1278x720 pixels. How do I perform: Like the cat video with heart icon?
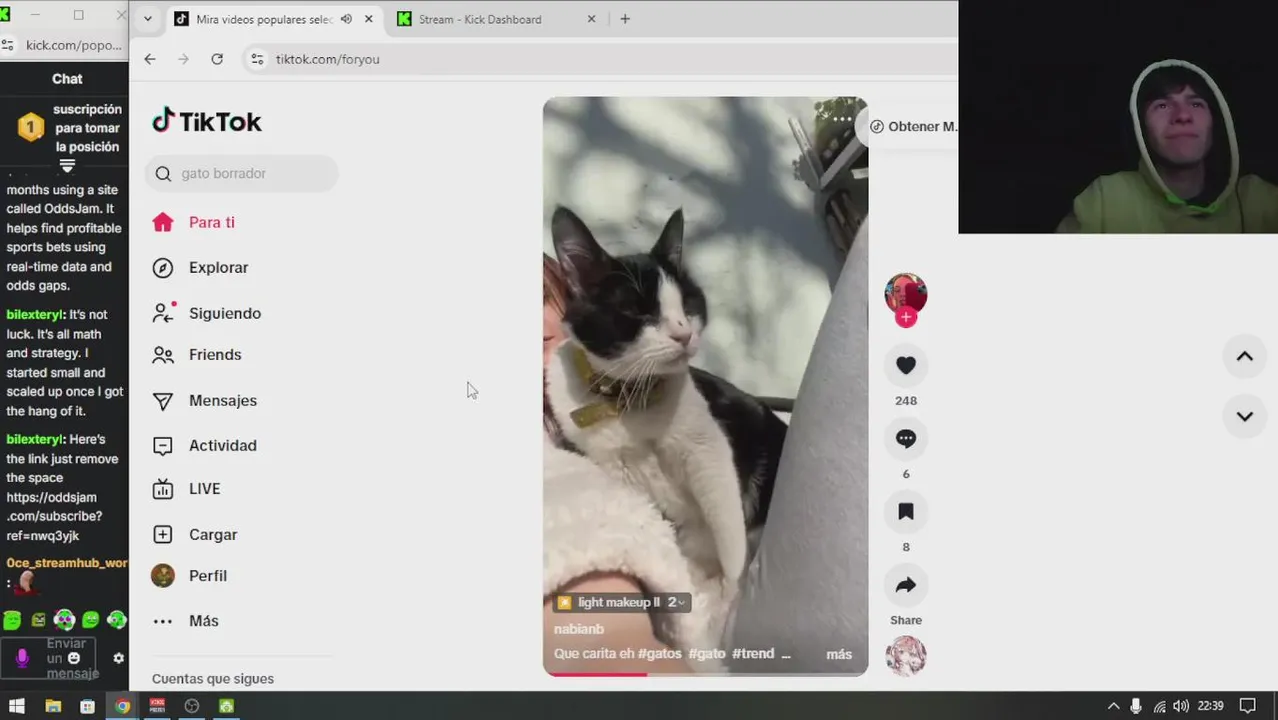[x=906, y=365]
